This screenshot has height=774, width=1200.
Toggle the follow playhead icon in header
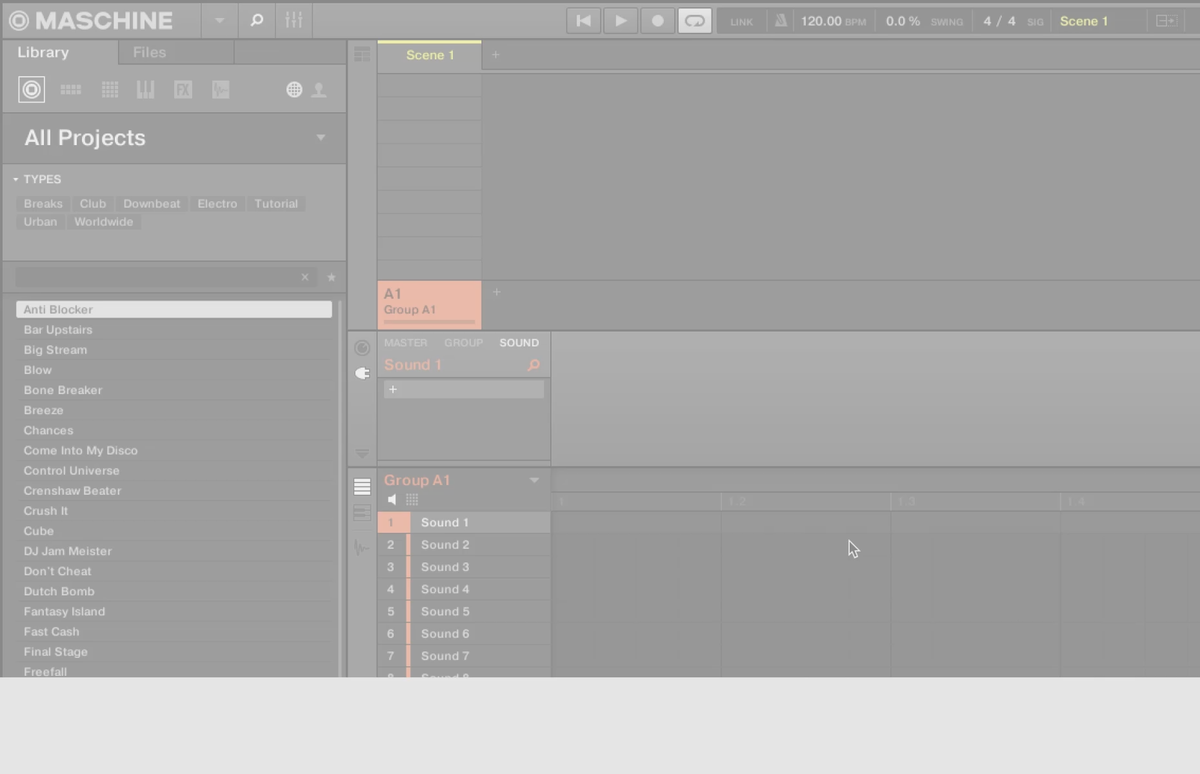pos(1165,21)
